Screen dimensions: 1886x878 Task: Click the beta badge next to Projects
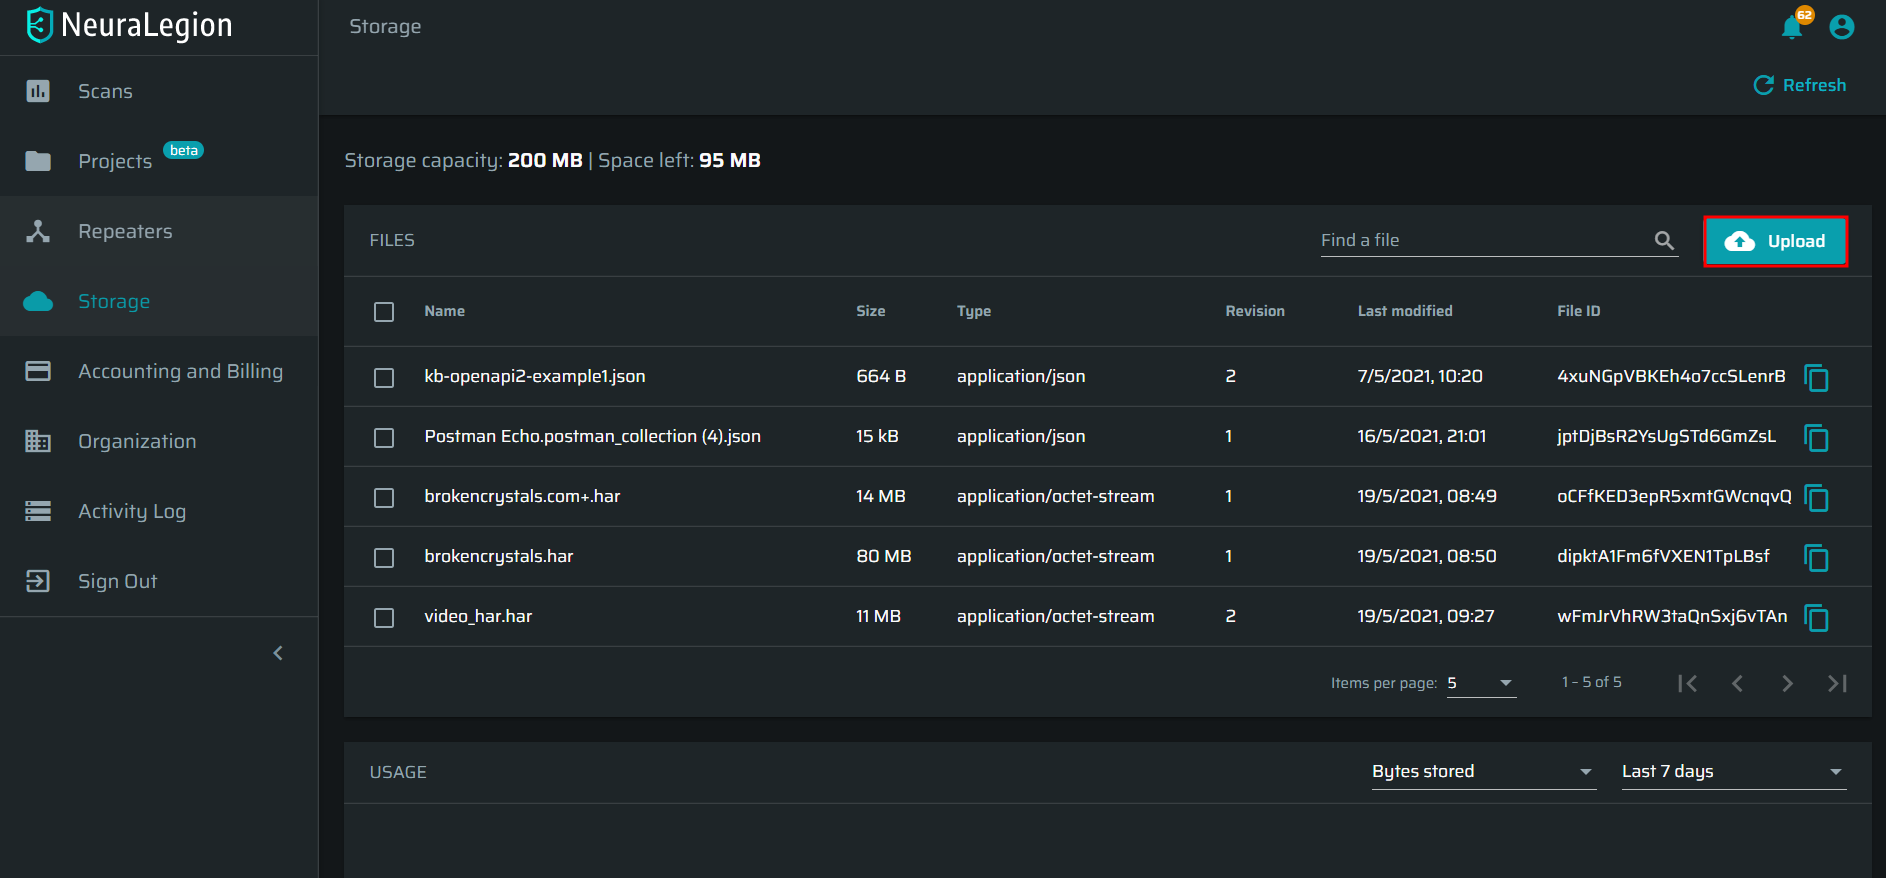pyautogui.click(x=183, y=150)
